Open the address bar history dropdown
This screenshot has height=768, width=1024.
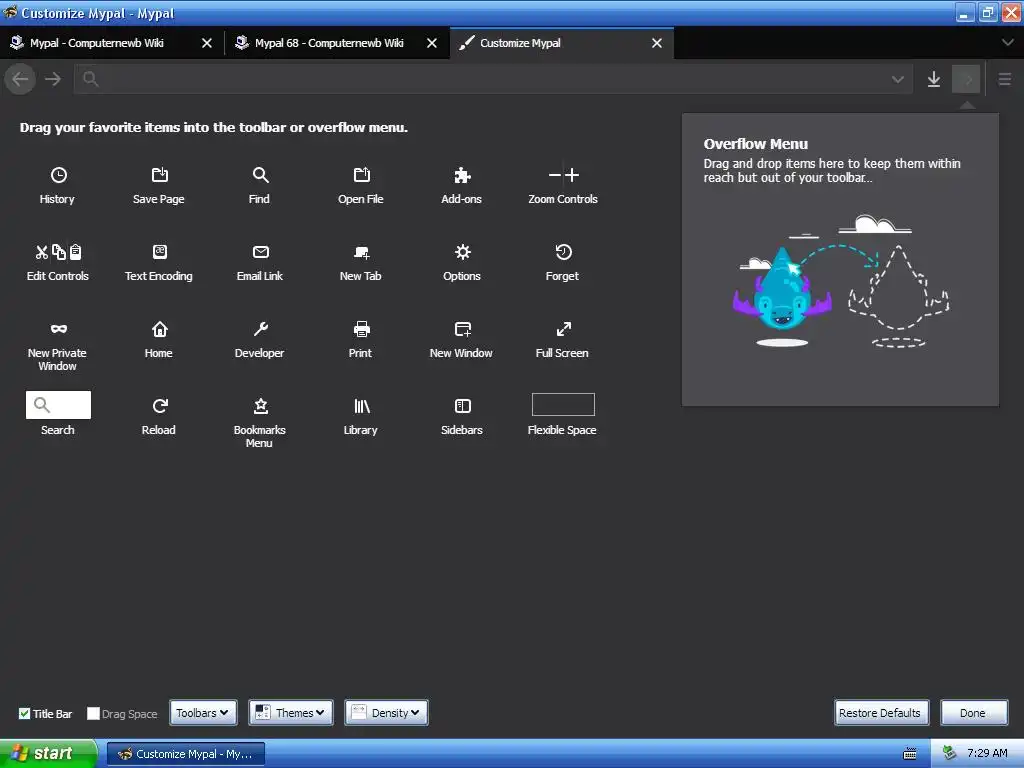pyautogui.click(x=898, y=80)
